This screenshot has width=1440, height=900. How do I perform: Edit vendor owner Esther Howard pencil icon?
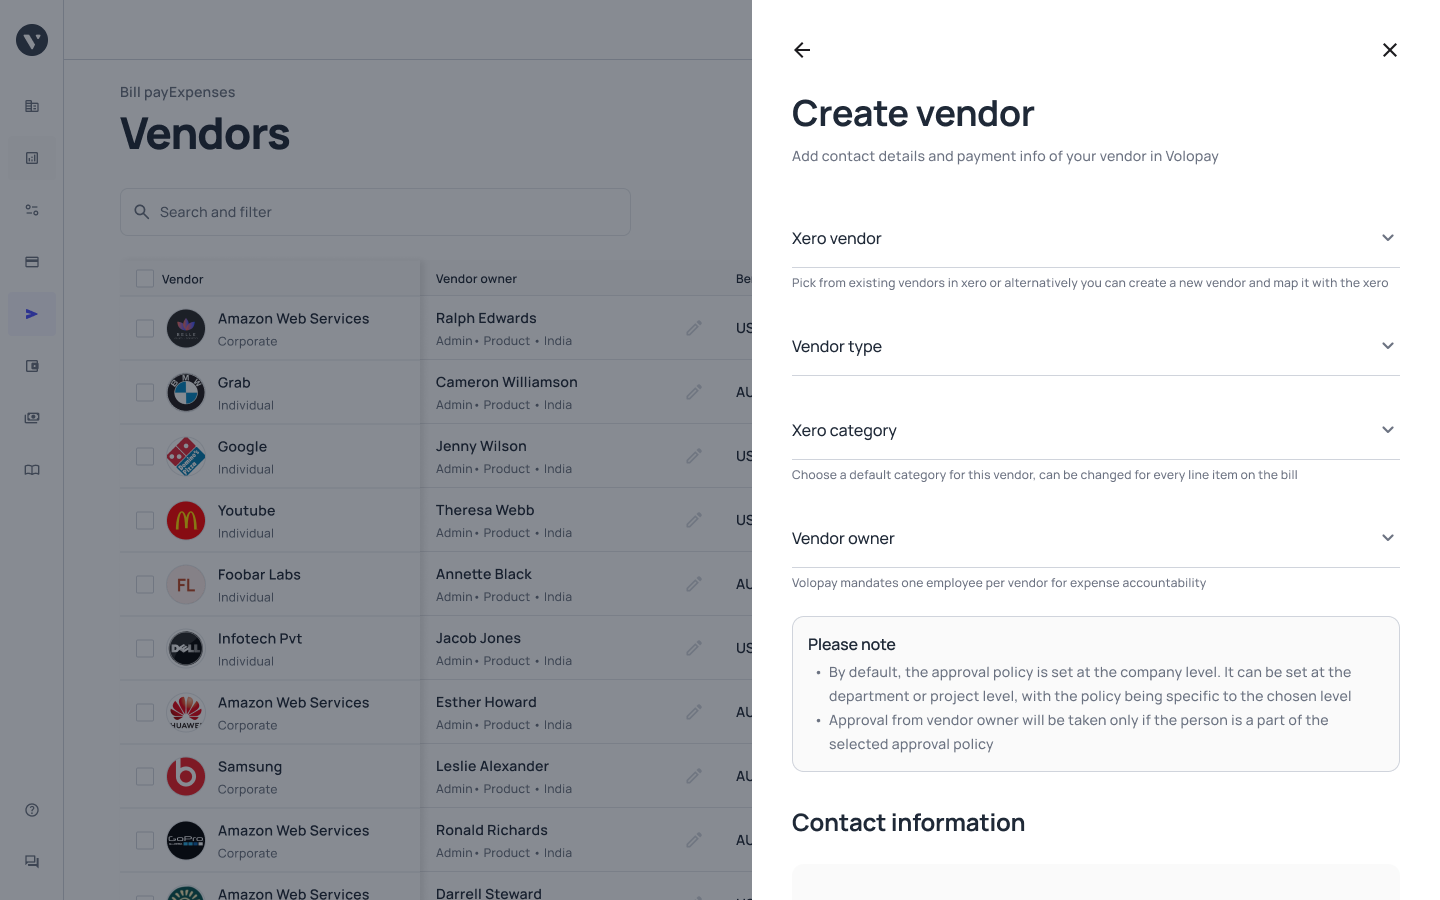(x=694, y=712)
